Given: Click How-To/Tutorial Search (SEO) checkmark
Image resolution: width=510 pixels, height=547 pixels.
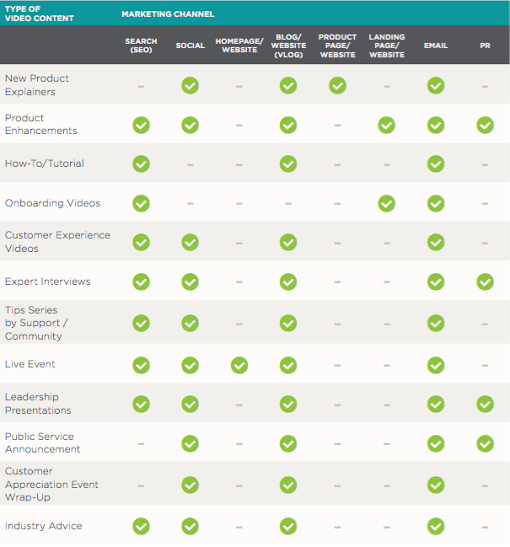Looking at the screenshot, I should (x=141, y=164).
